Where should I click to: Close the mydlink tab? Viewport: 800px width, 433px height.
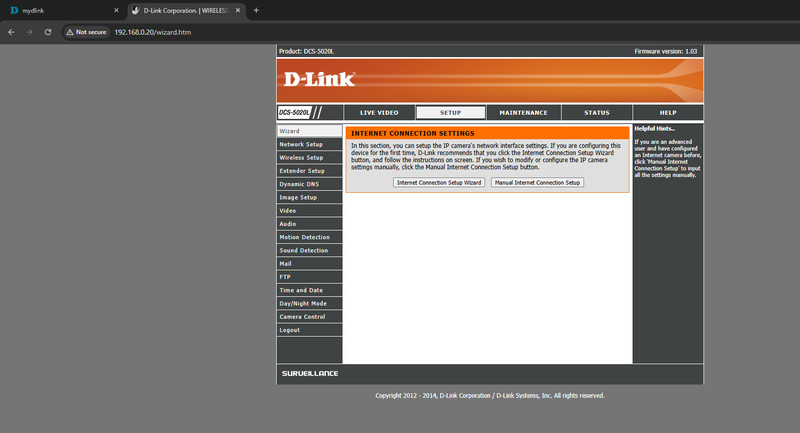(116, 10)
